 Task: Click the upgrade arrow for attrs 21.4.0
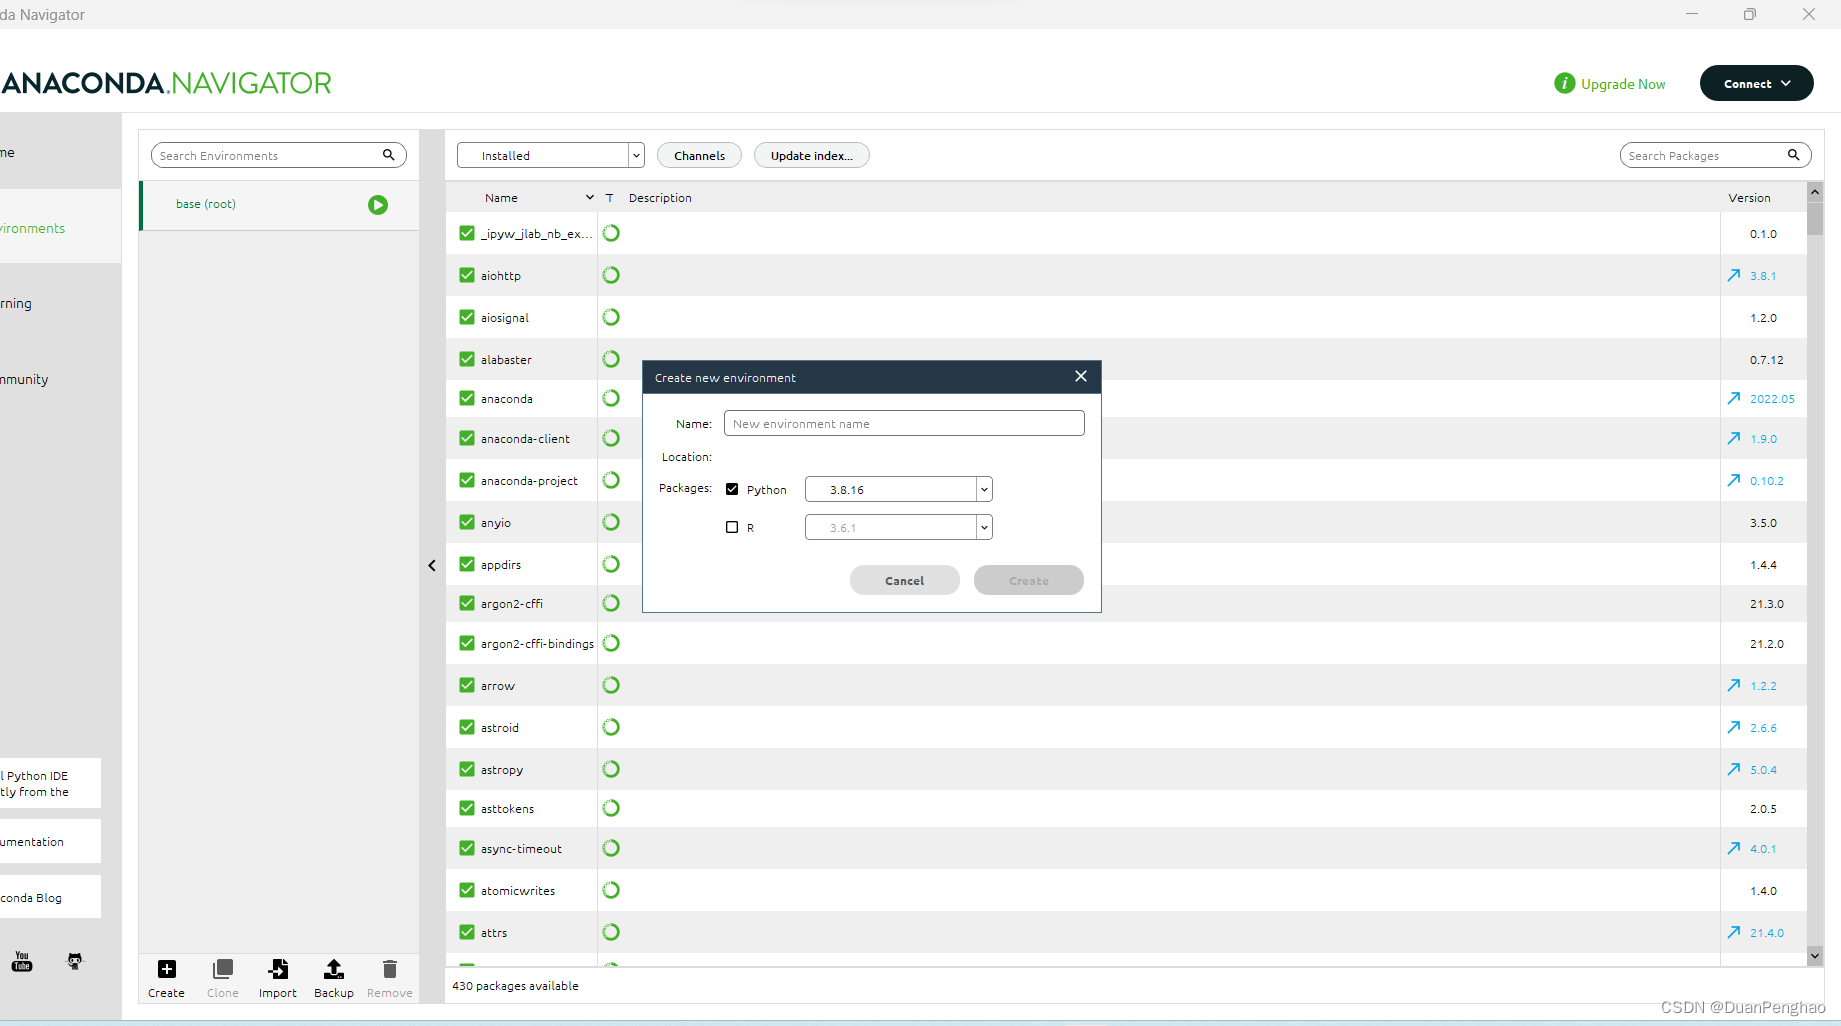[1734, 932]
